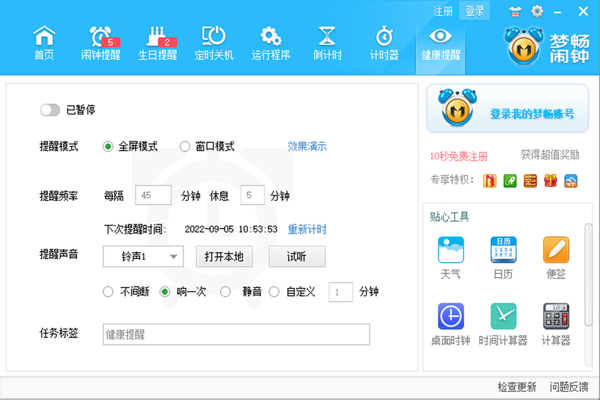Select 全屏模式 fullscreen radio option
This screenshot has height=400, width=600.
coord(108,146)
